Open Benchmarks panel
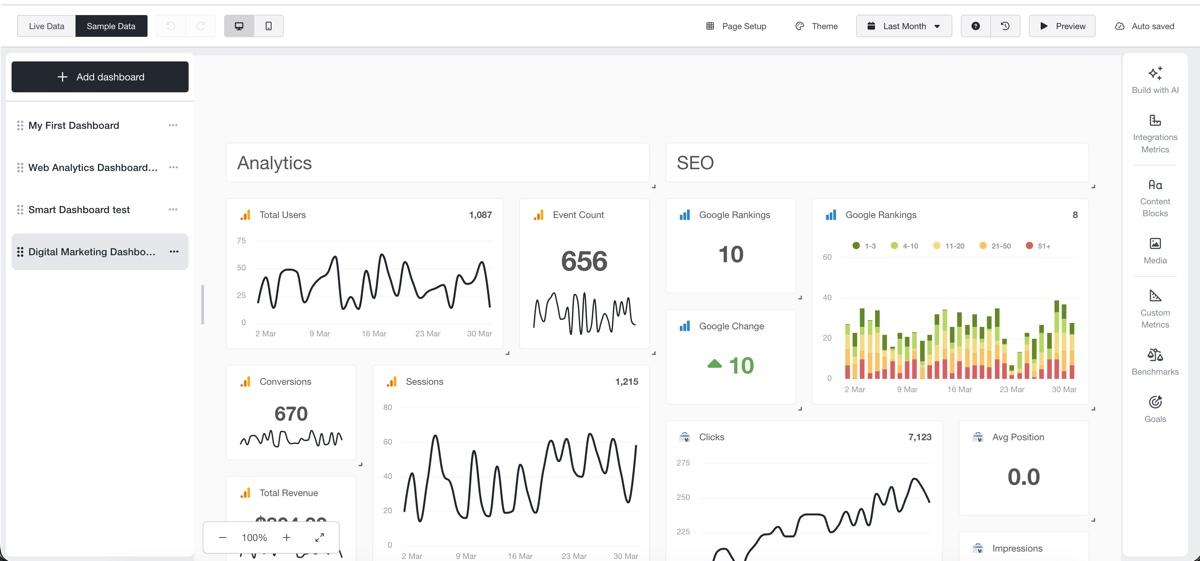The width and height of the screenshot is (1200, 561). pyautogui.click(x=1155, y=361)
